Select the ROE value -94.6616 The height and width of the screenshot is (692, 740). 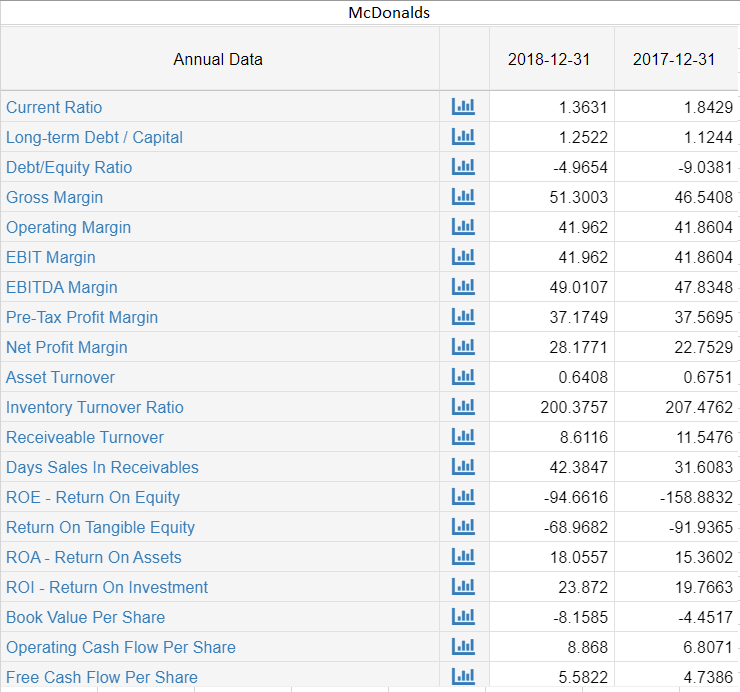[x=575, y=497]
